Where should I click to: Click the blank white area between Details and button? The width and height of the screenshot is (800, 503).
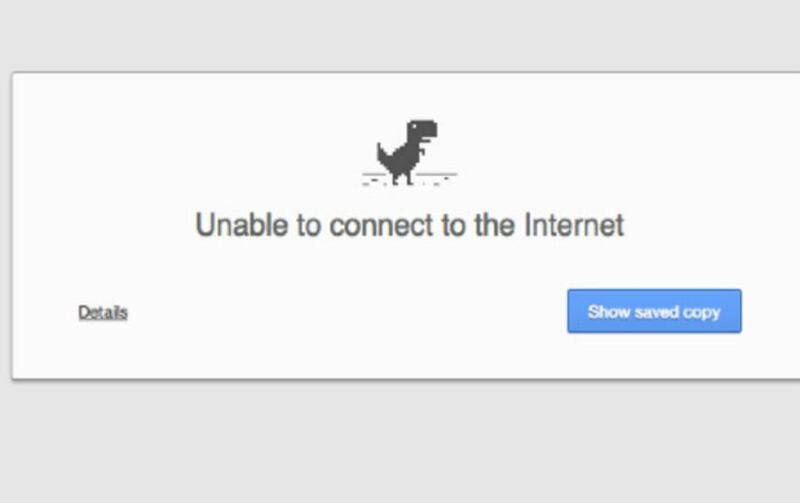click(347, 312)
